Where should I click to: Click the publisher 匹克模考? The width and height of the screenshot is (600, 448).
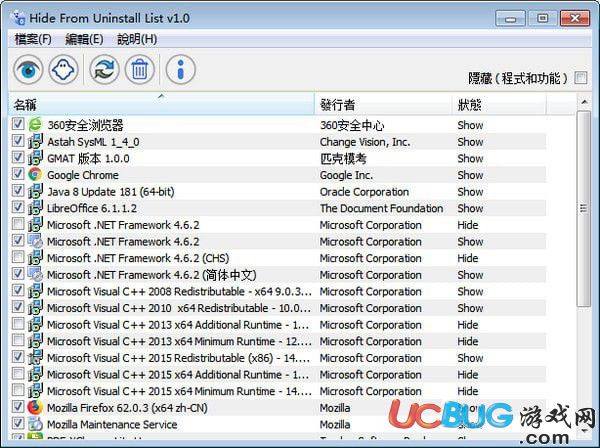343,158
